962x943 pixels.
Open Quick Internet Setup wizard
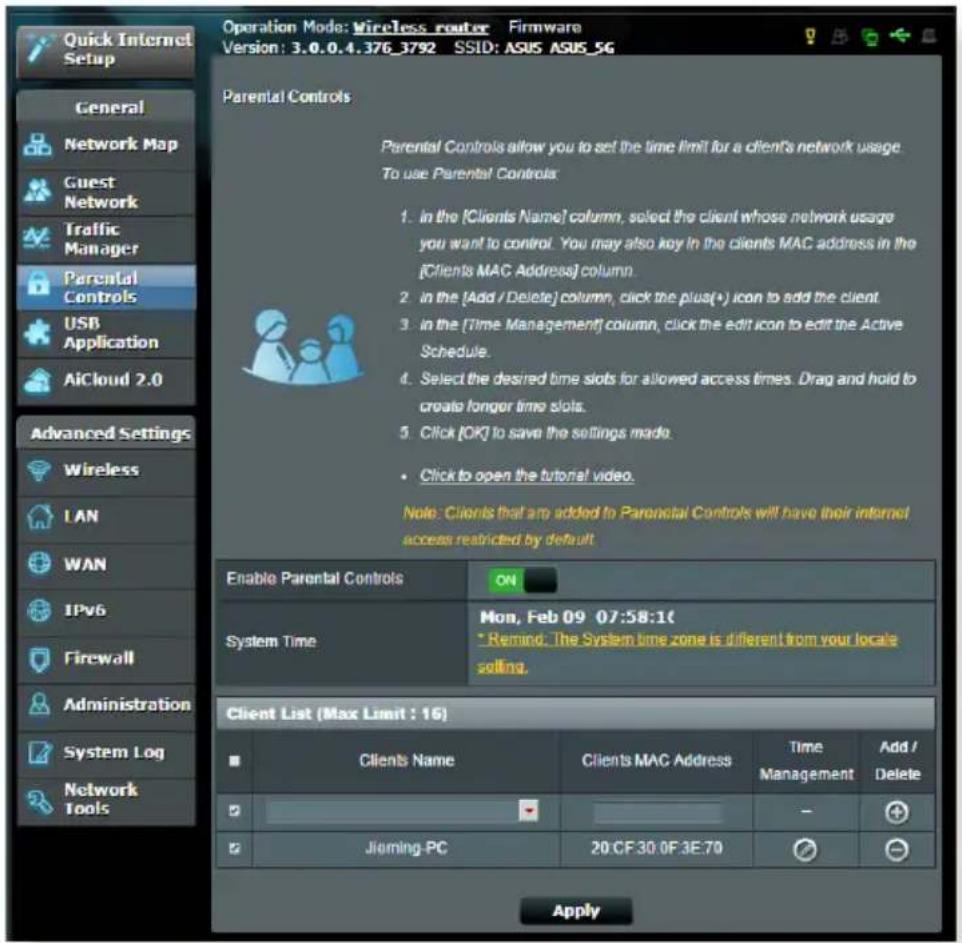click(106, 50)
